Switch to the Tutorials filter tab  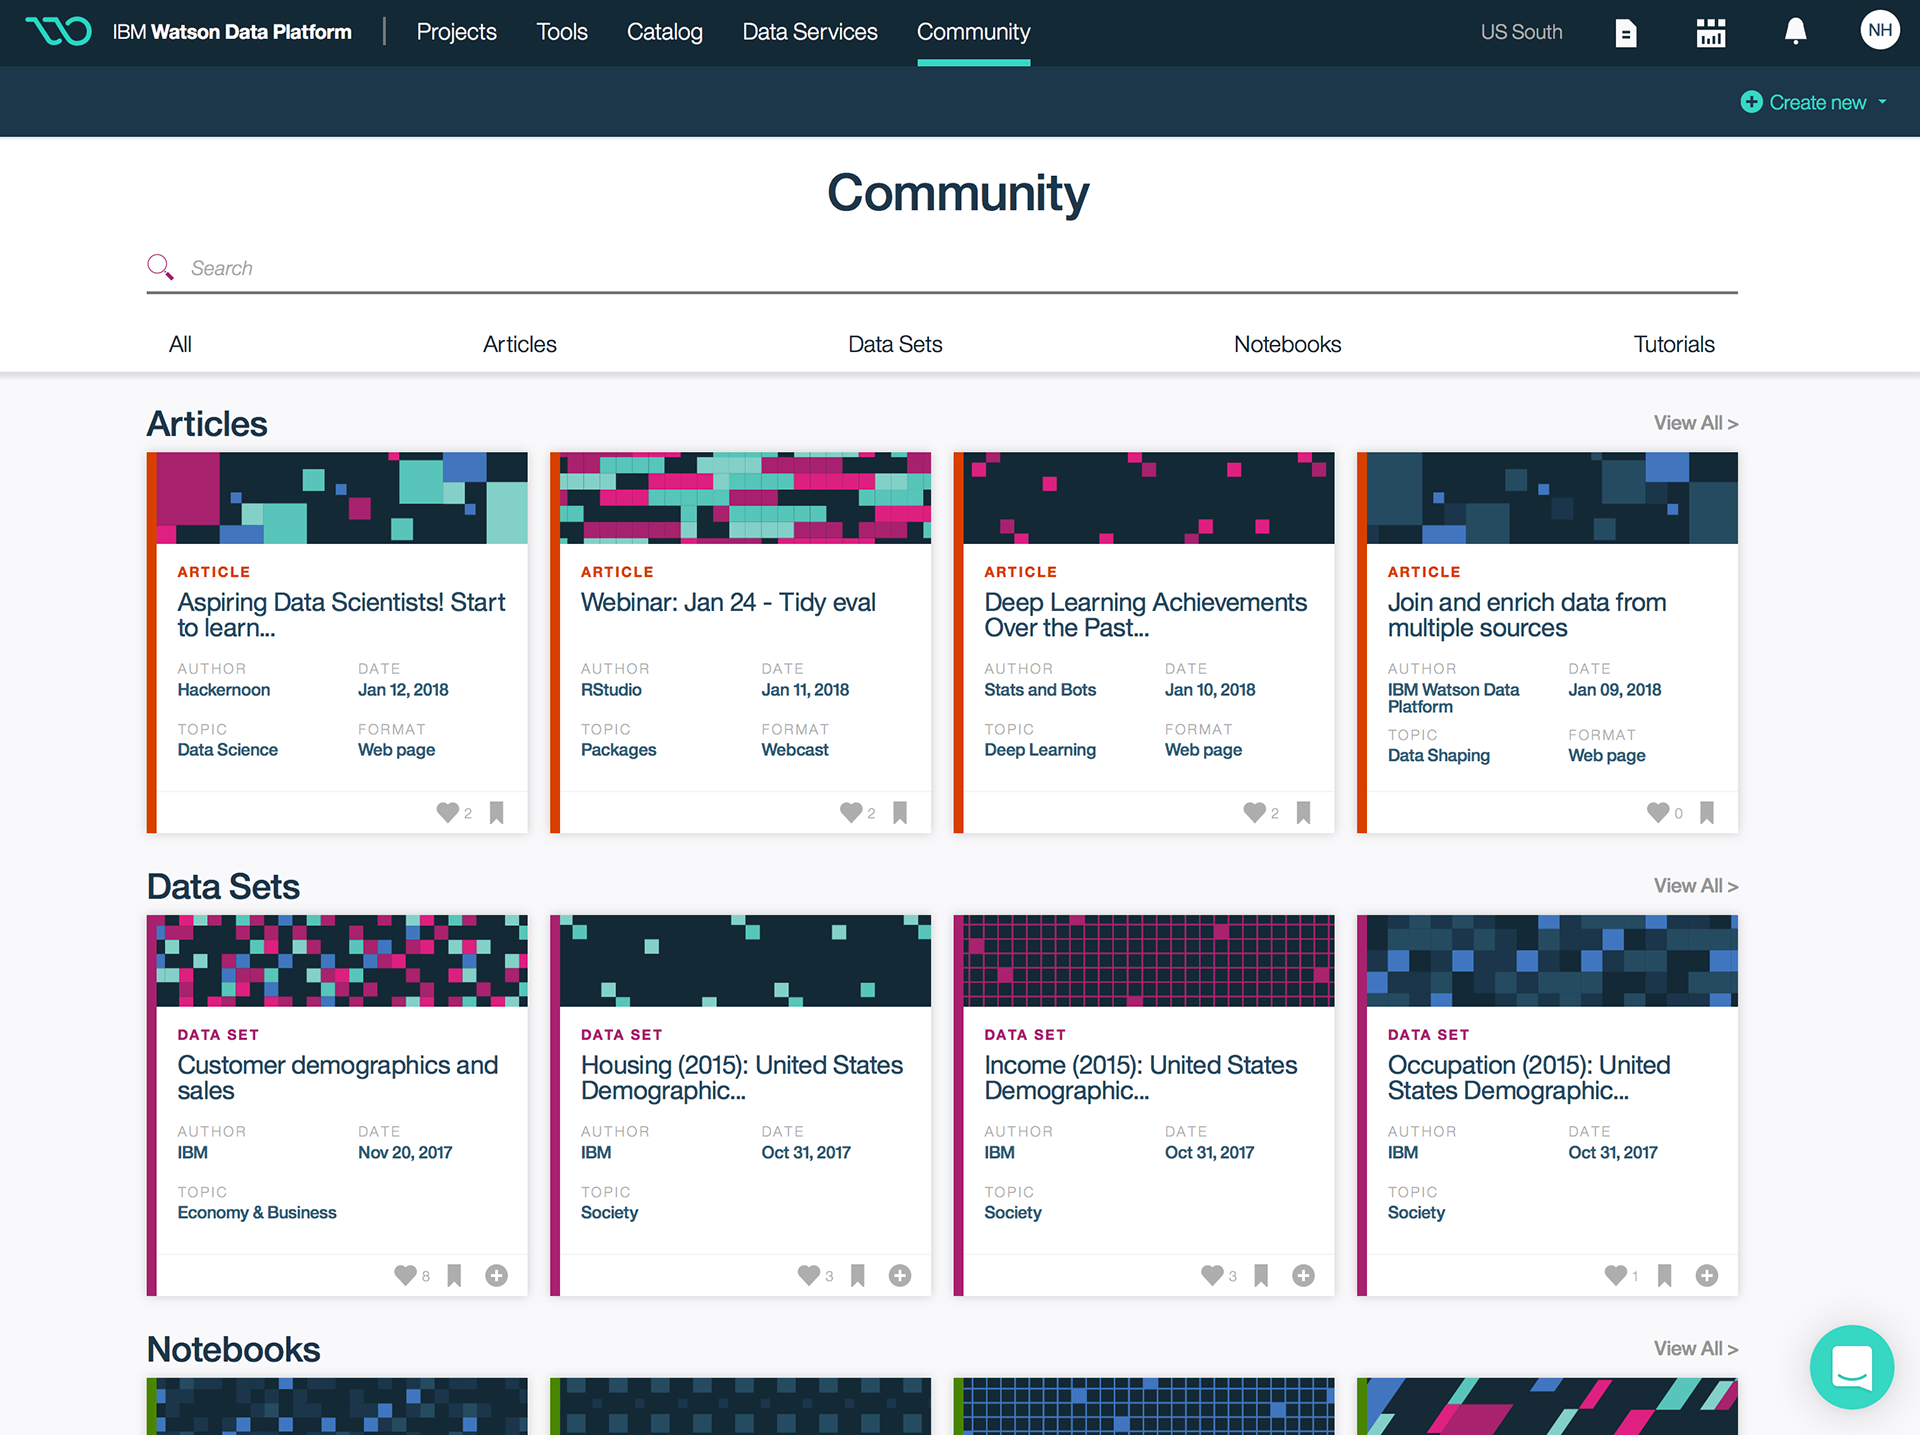point(1674,344)
